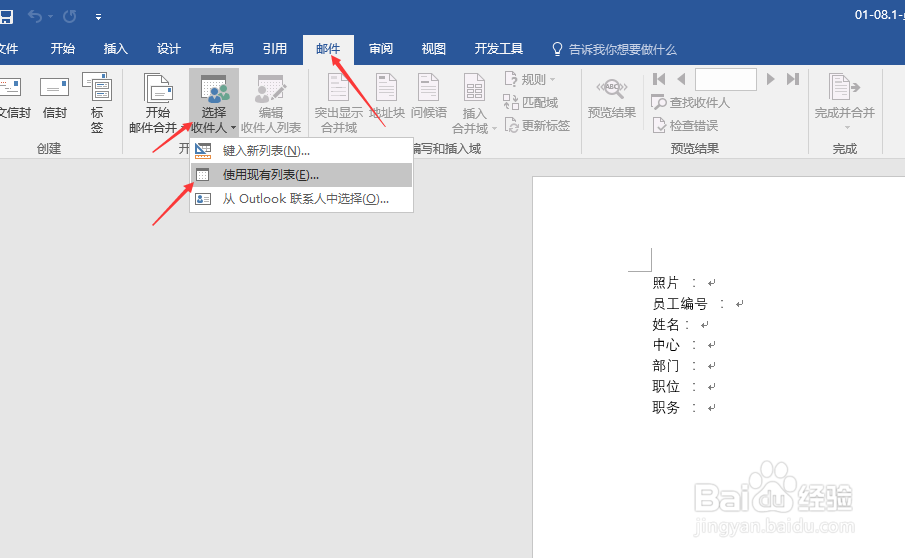Open the 引用 tab
The image size is (905, 558).
point(275,49)
